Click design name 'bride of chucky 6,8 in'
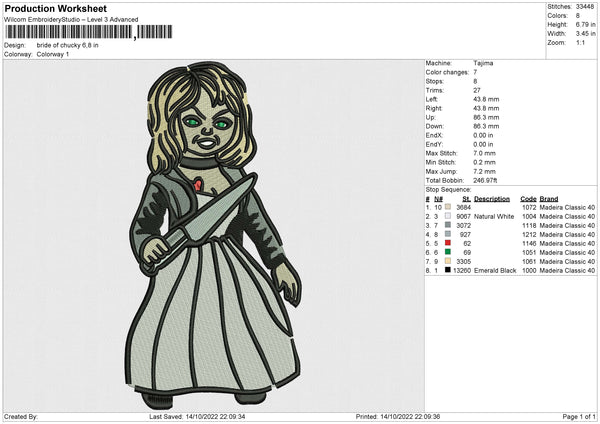This screenshot has height=424, width=600. point(67,45)
